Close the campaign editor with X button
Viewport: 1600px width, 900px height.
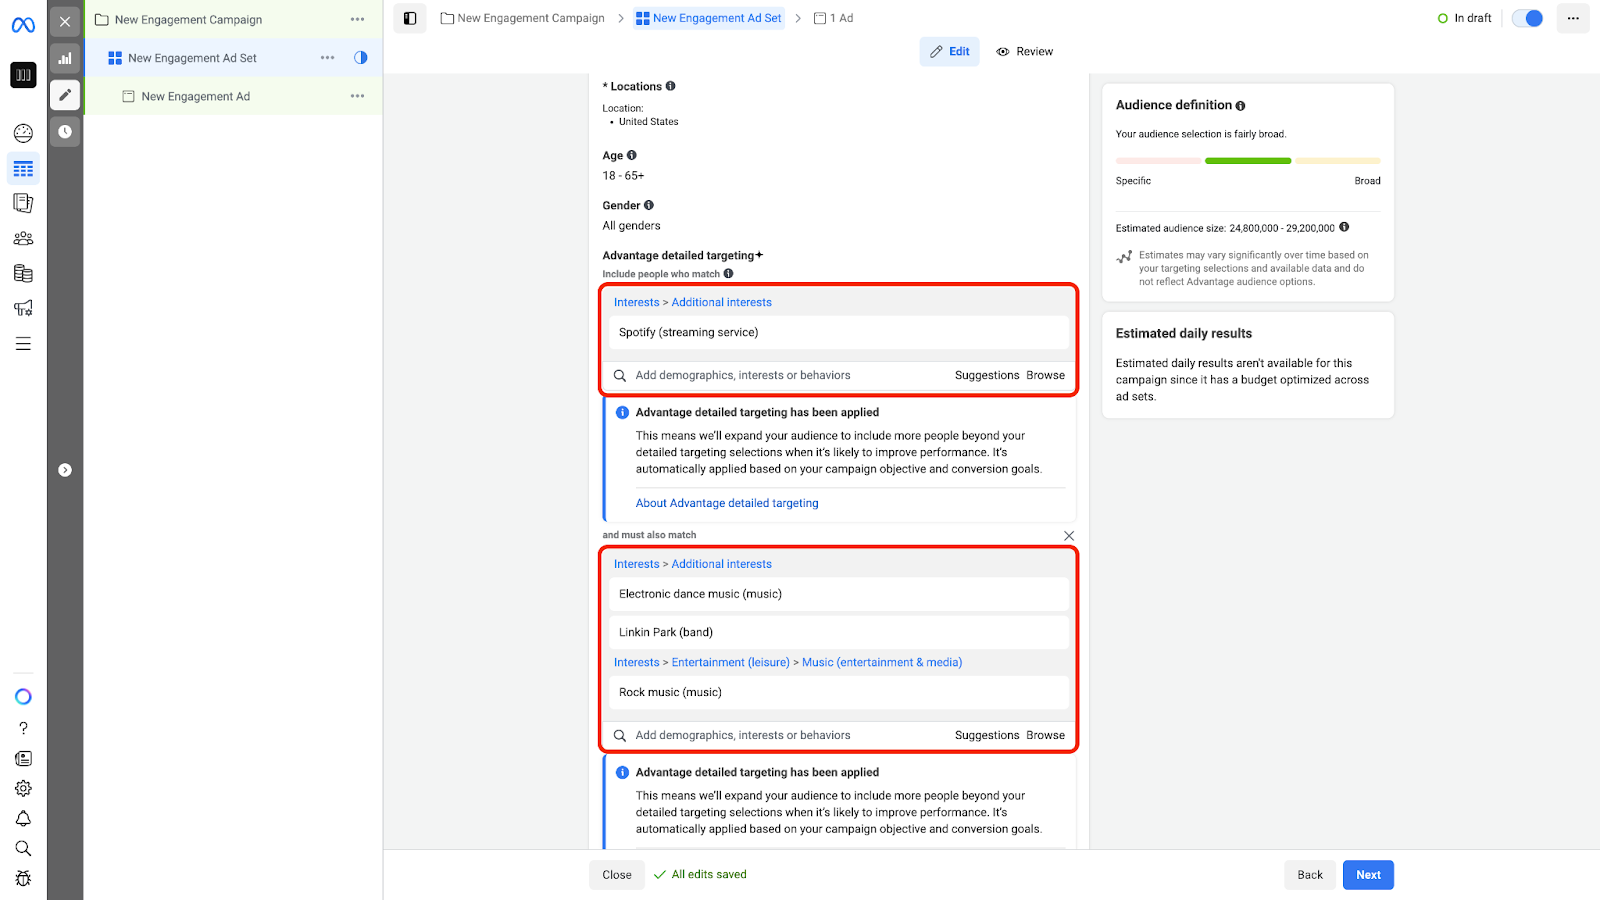click(65, 21)
